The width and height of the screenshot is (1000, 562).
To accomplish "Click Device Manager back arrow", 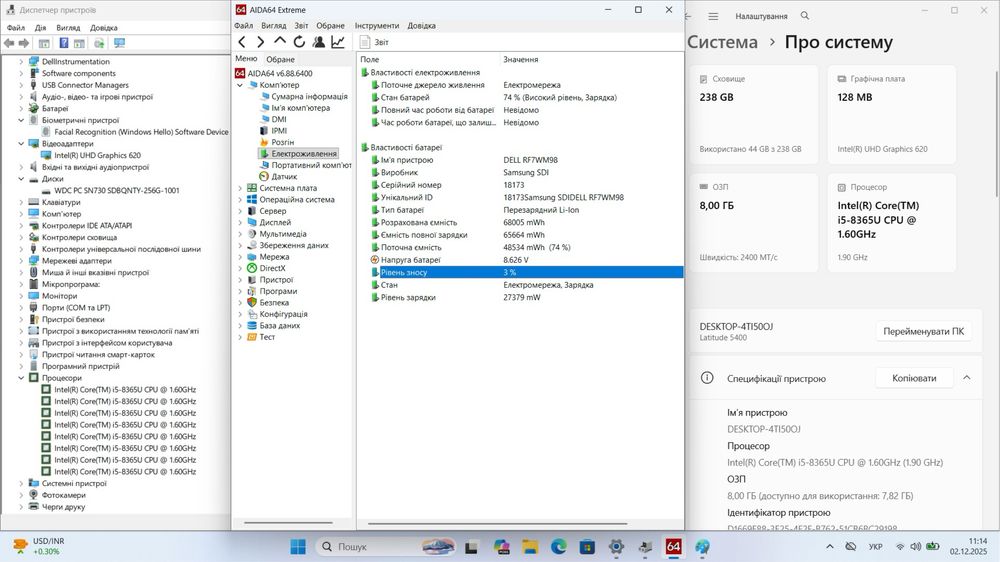I will (9, 43).
